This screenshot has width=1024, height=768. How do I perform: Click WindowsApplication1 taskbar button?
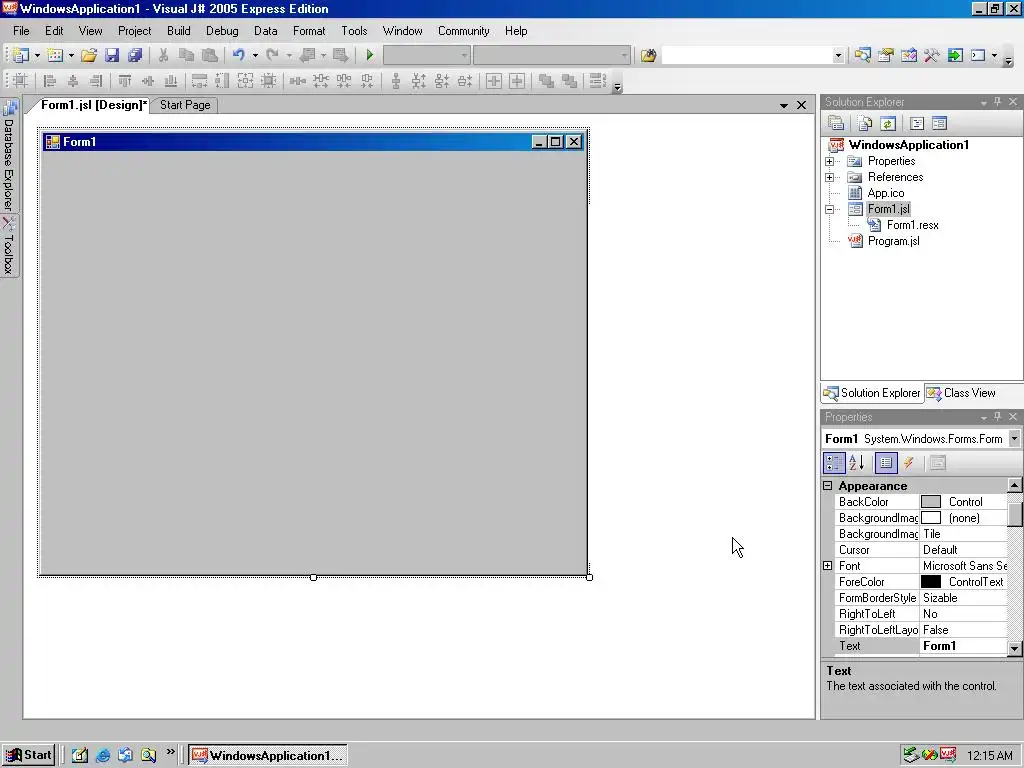pos(268,756)
